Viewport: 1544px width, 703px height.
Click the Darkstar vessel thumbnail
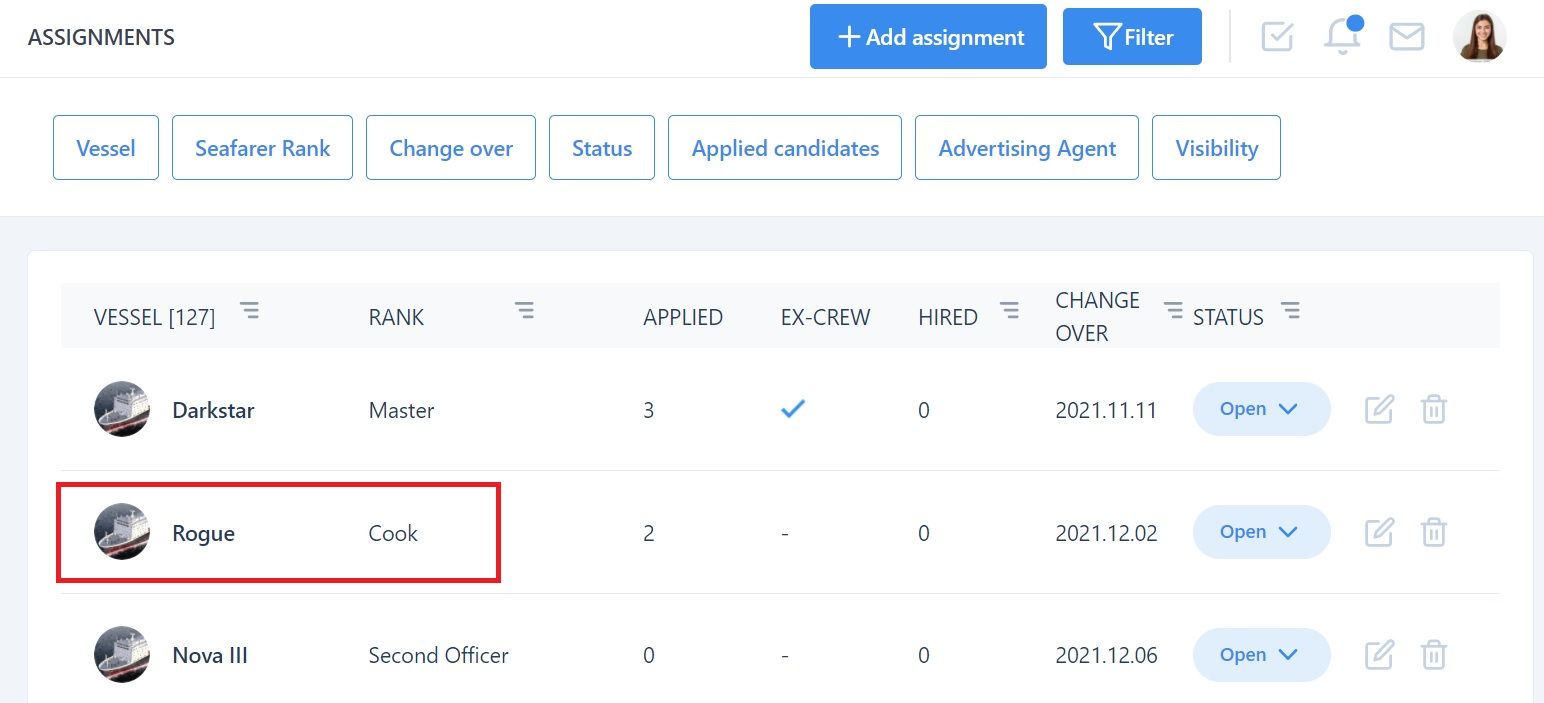click(x=122, y=409)
